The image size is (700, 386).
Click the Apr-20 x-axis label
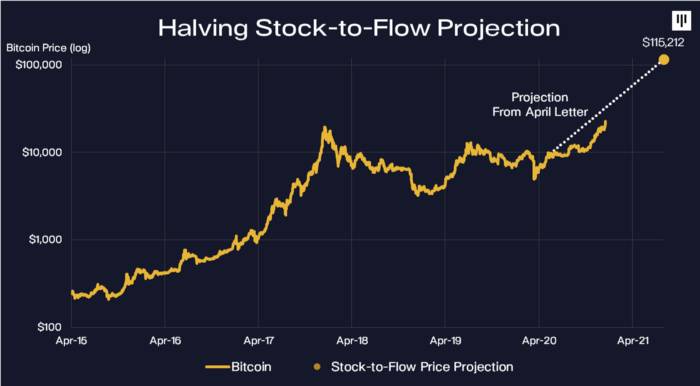click(539, 341)
